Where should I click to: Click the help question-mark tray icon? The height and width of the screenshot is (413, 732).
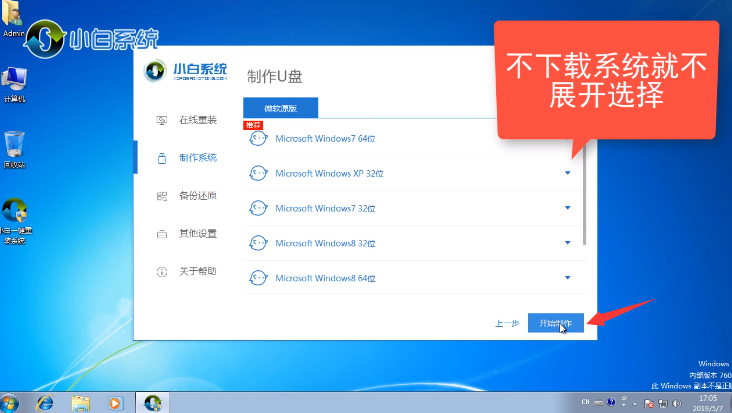pyautogui.click(x=611, y=402)
